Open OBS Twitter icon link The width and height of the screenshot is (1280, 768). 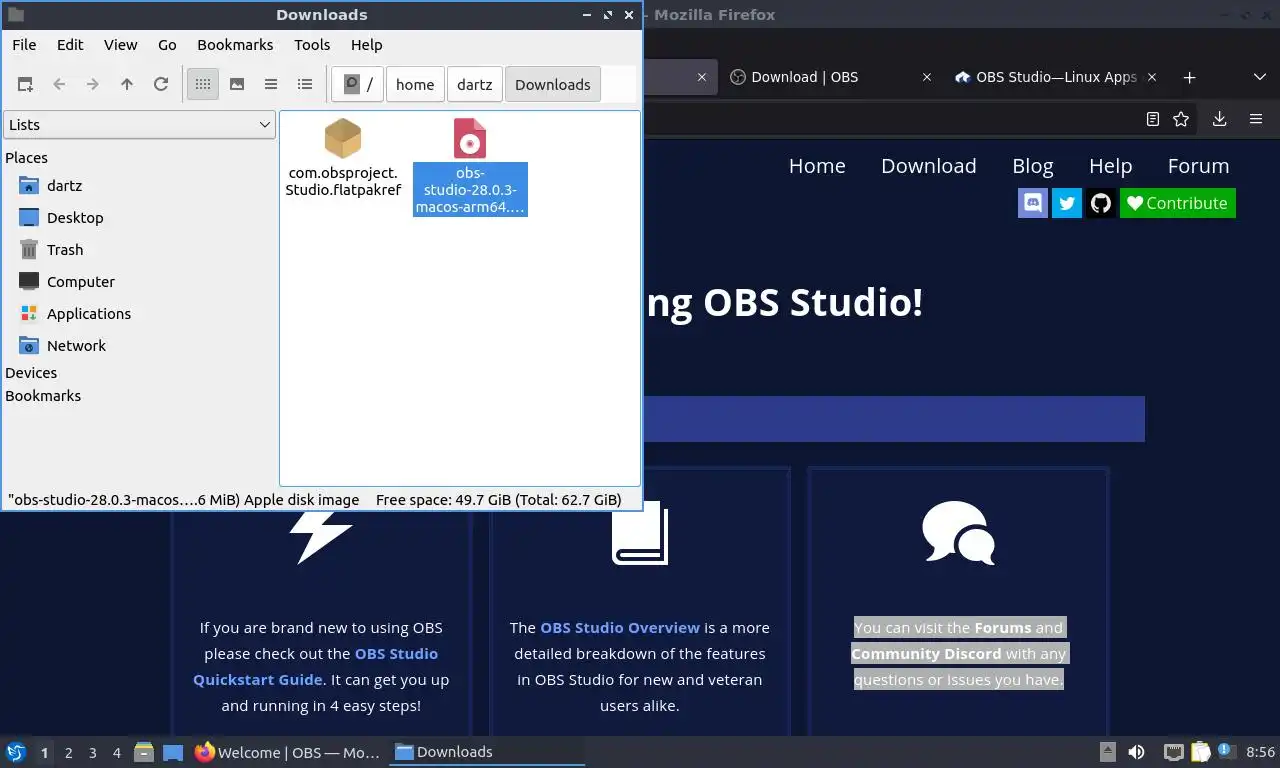point(1067,203)
